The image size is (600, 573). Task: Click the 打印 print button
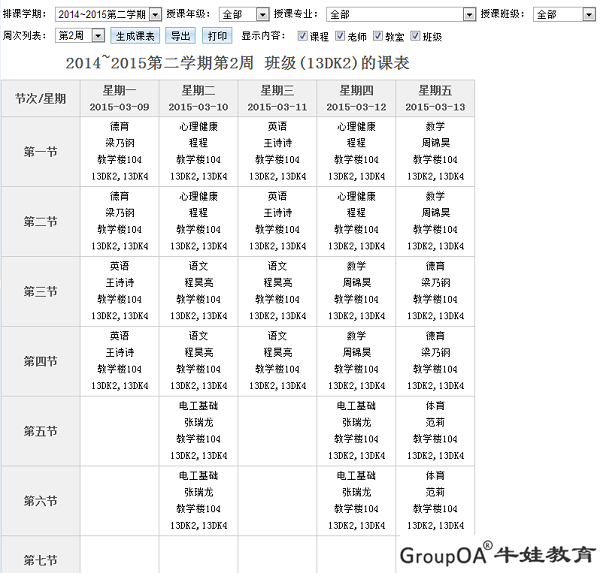(217, 36)
